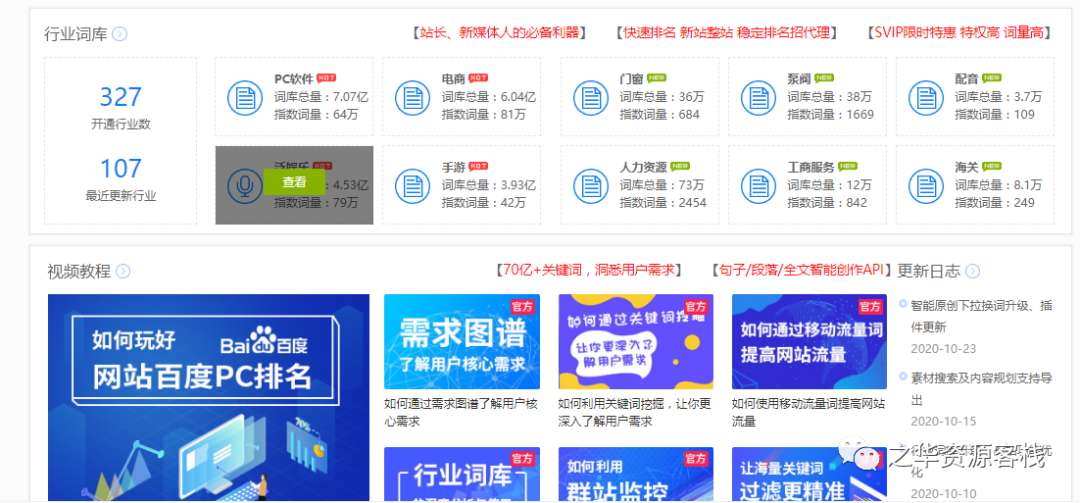Viewport: 1080px width, 503px height.
Task: Open caption 如何利用关键词挖掘 link
Action: point(634,412)
